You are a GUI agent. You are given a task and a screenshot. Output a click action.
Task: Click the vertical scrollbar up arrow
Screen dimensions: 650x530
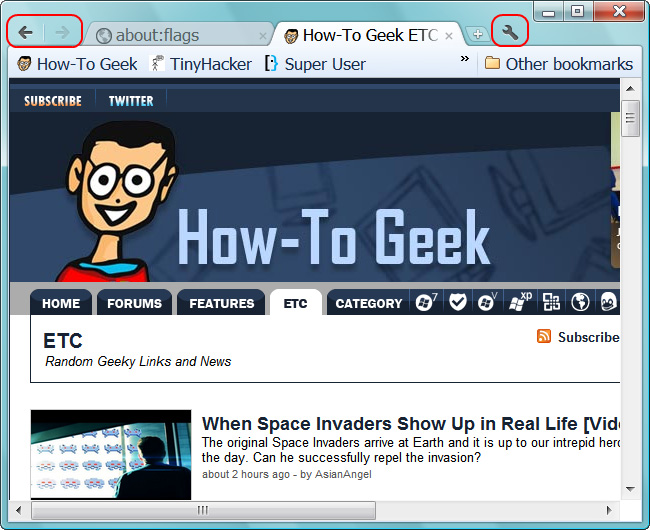(631, 88)
